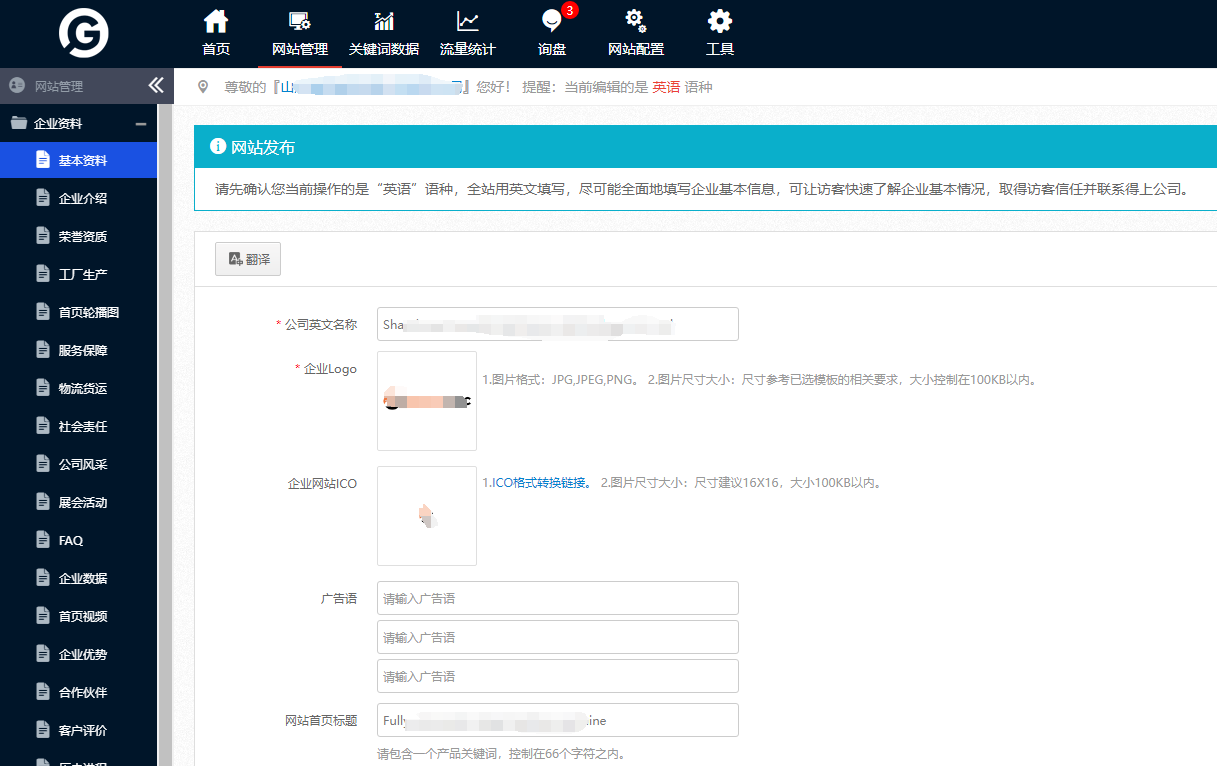Viewport: 1217px width, 766px height.
Task: Select 企业介绍 in the sidebar
Action: 83,198
